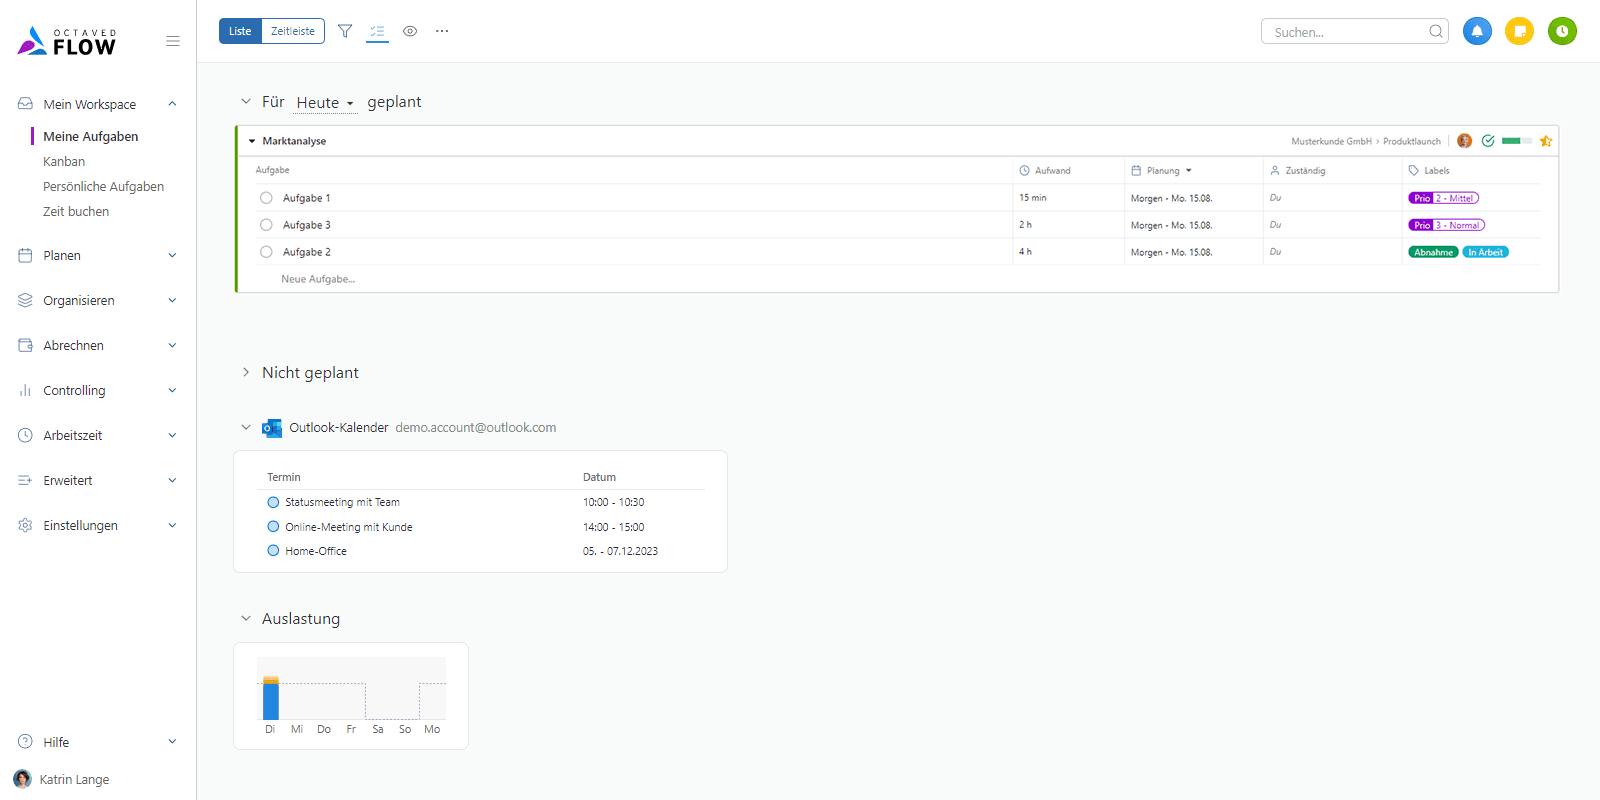The image size is (1600, 800).
Task: Click Produktlaunch breadcrumb link
Action: click(1412, 141)
